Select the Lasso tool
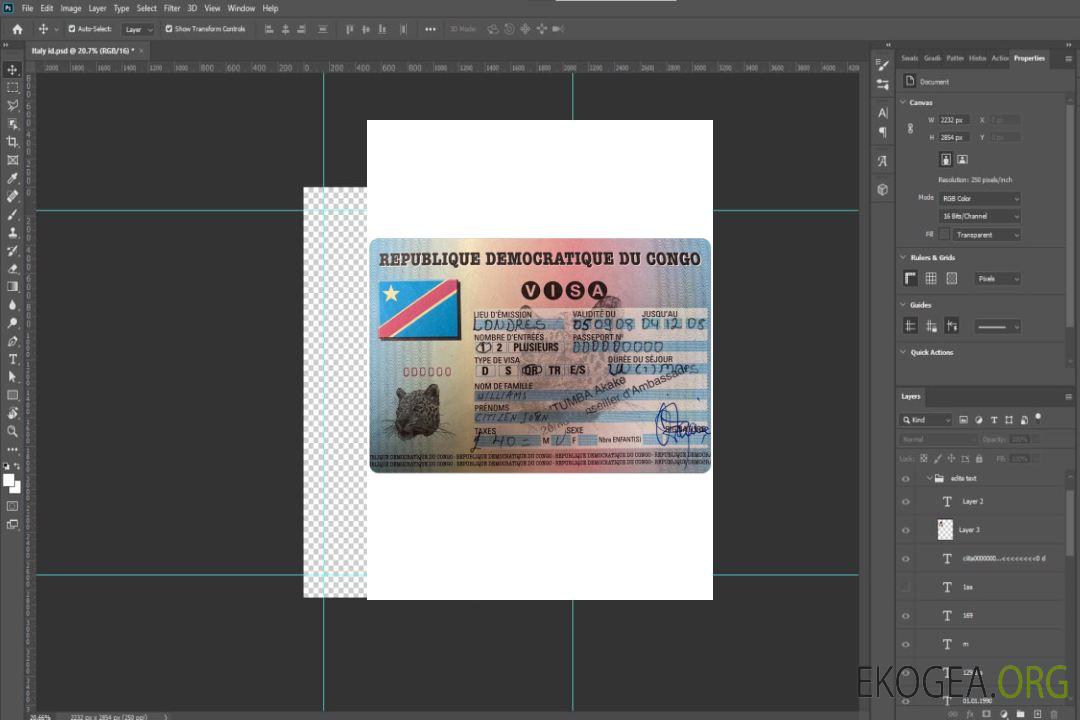This screenshot has height=720, width=1080. (x=12, y=105)
